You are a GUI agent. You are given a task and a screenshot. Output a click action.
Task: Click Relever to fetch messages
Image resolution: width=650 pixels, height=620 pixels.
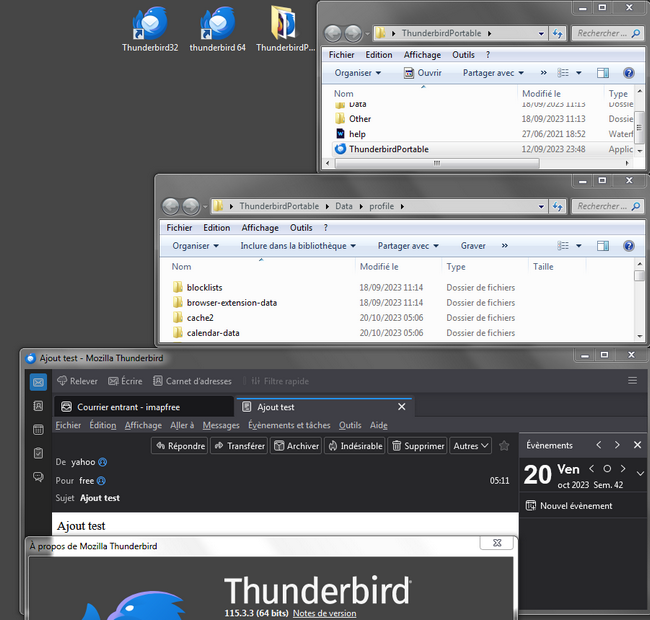[x=77, y=381]
